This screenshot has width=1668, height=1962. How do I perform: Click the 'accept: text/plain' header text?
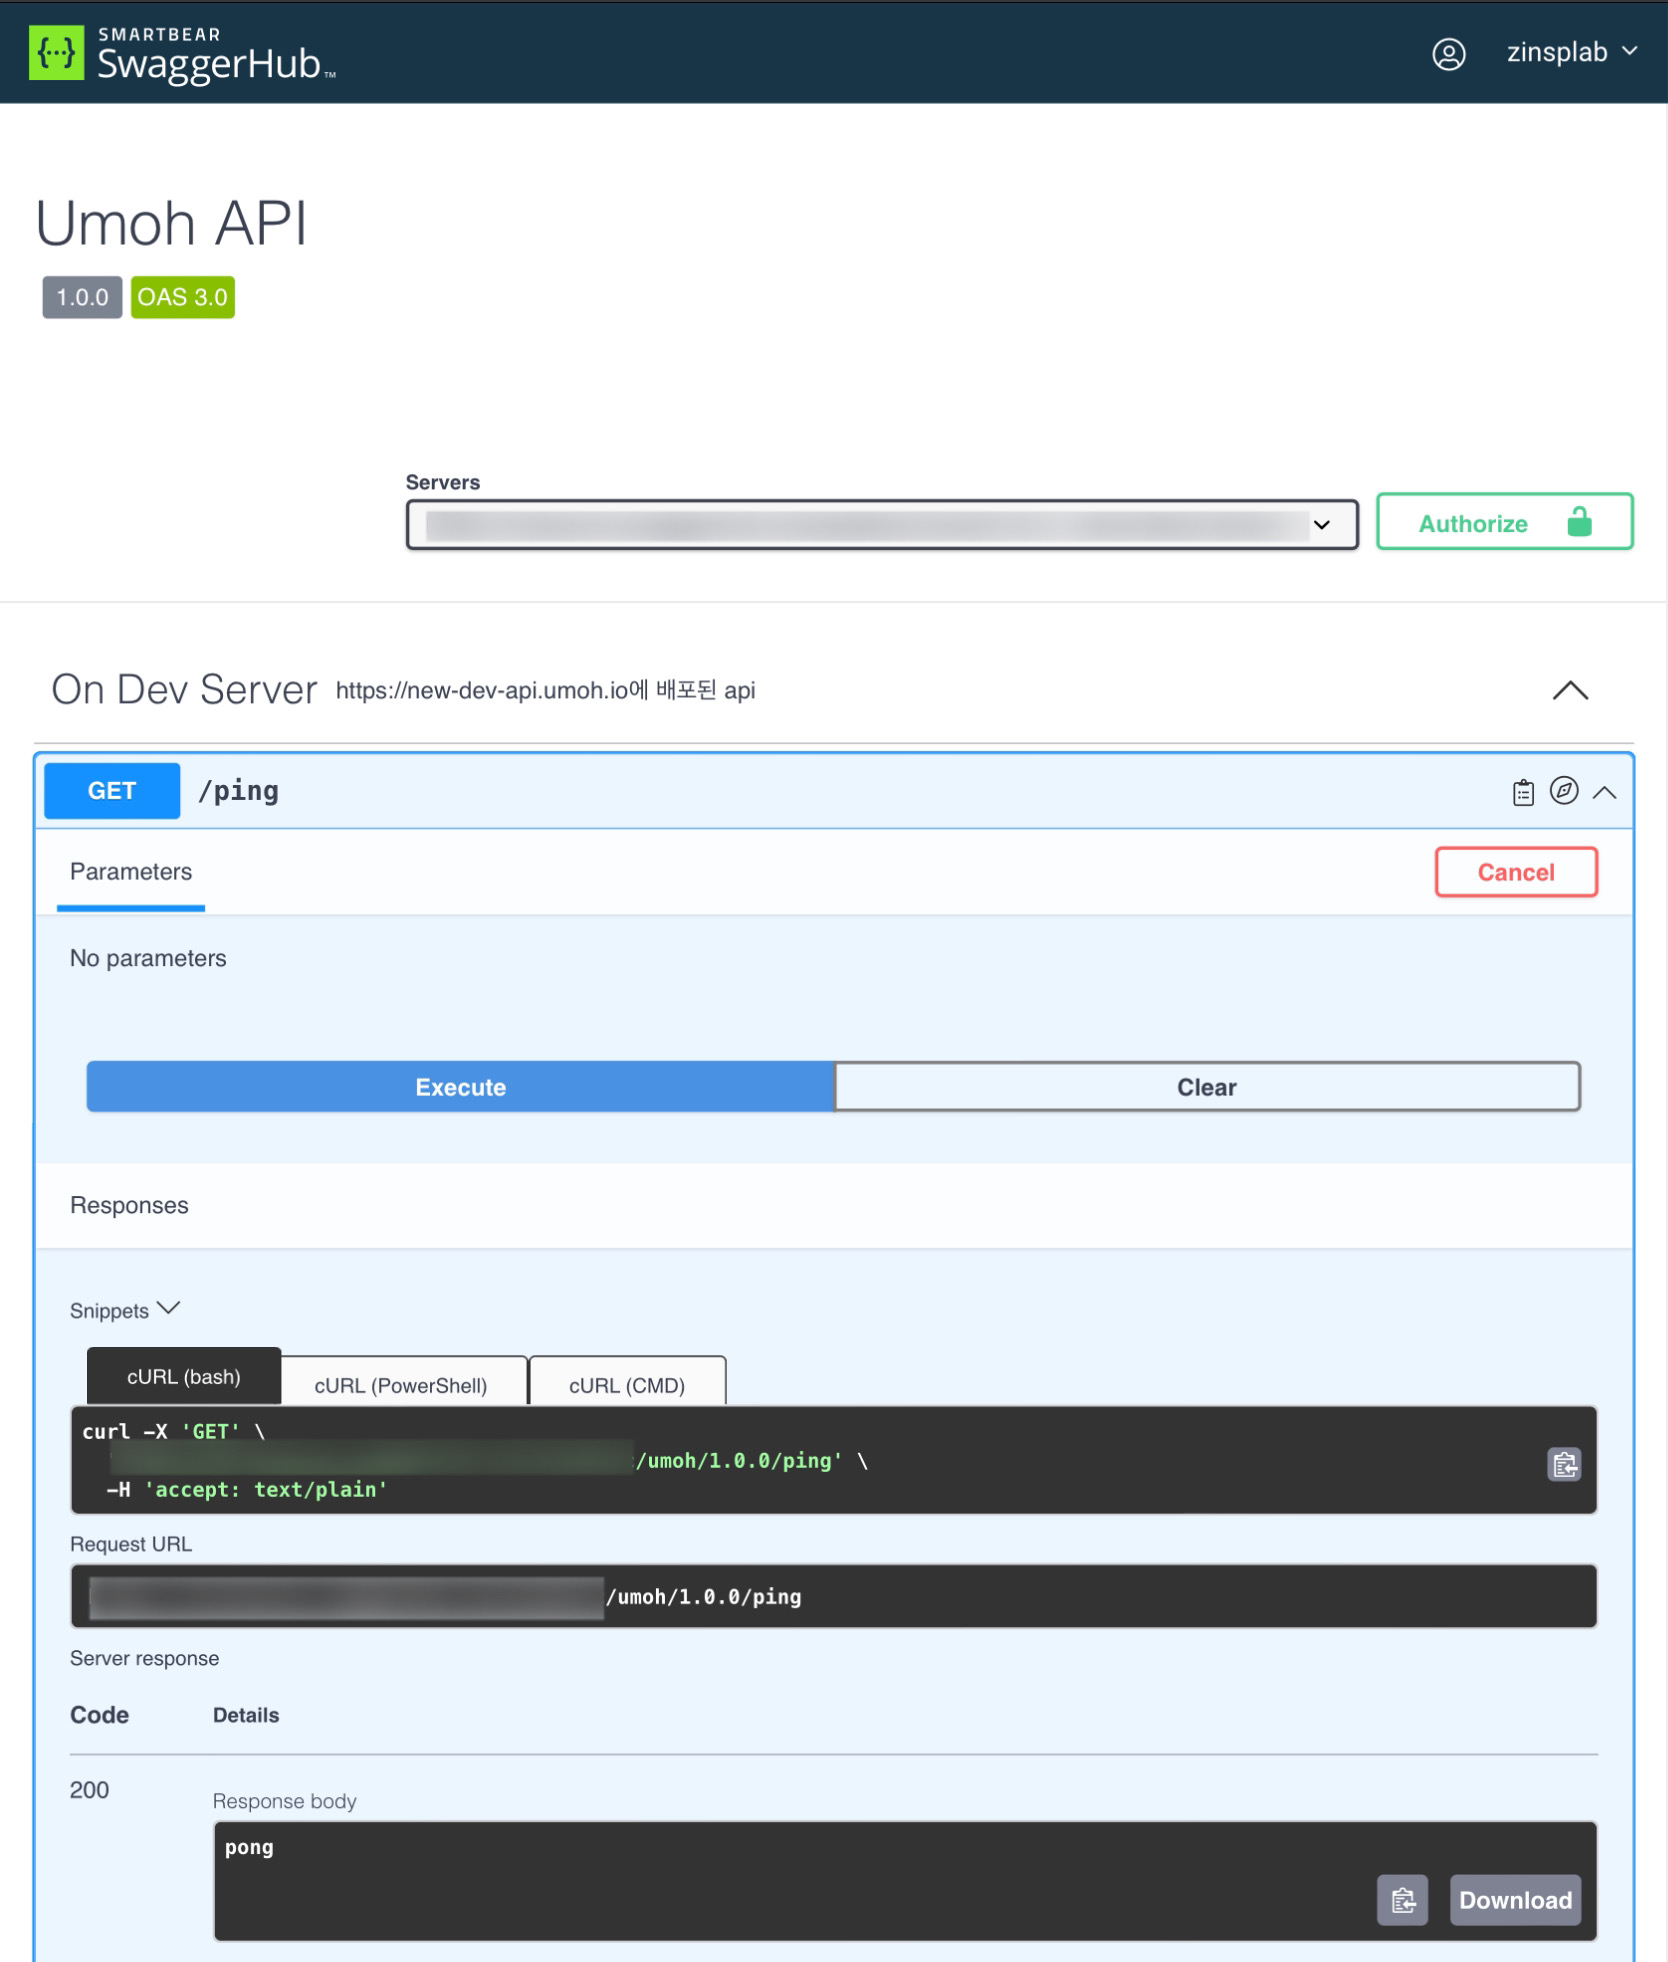pyautogui.click(x=266, y=1490)
